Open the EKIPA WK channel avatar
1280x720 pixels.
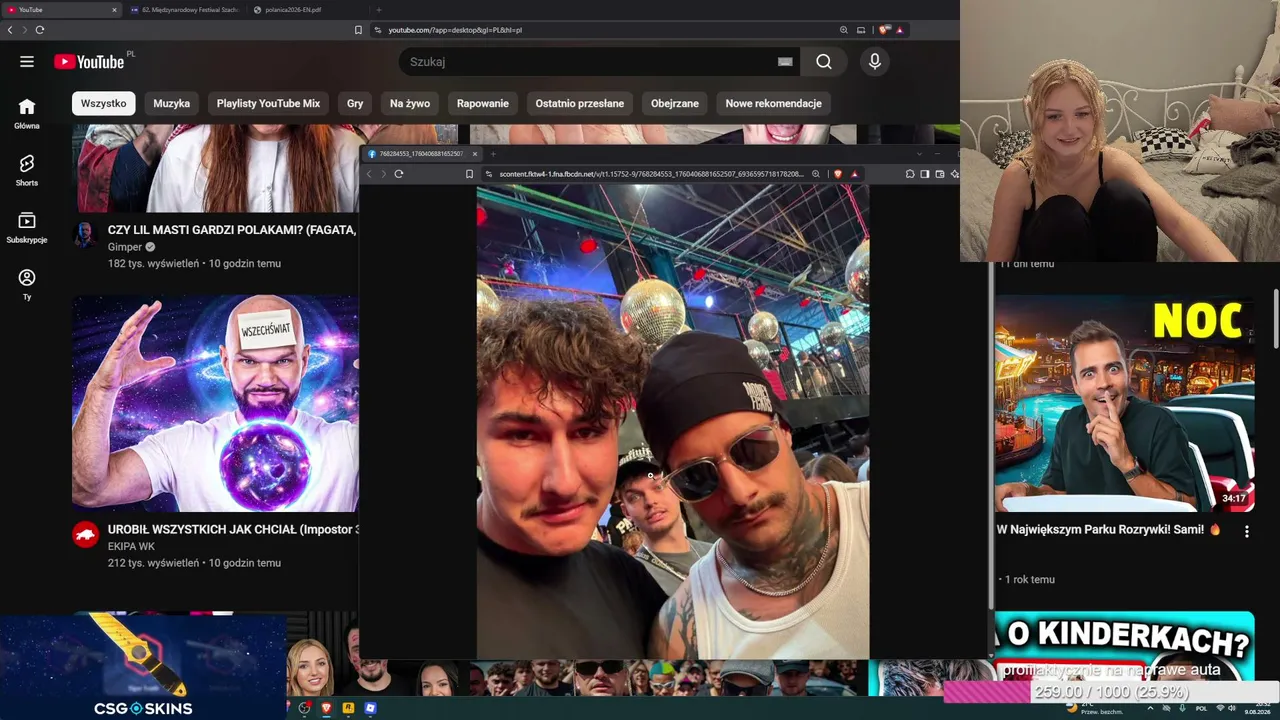[x=85, y=535]
